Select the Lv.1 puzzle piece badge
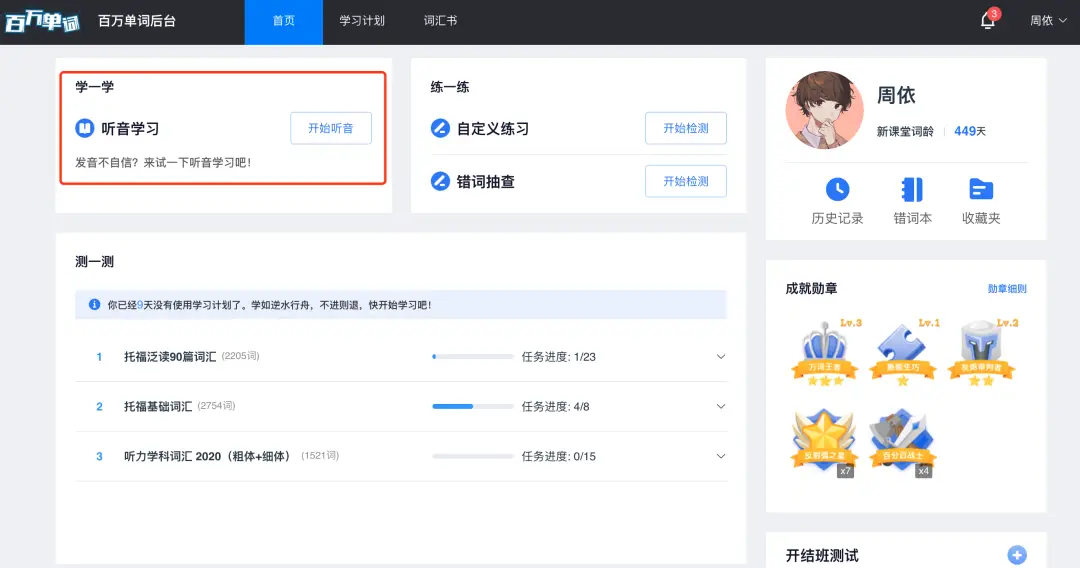Viewport: 1080px width, 568px height. tap(903, 353)
